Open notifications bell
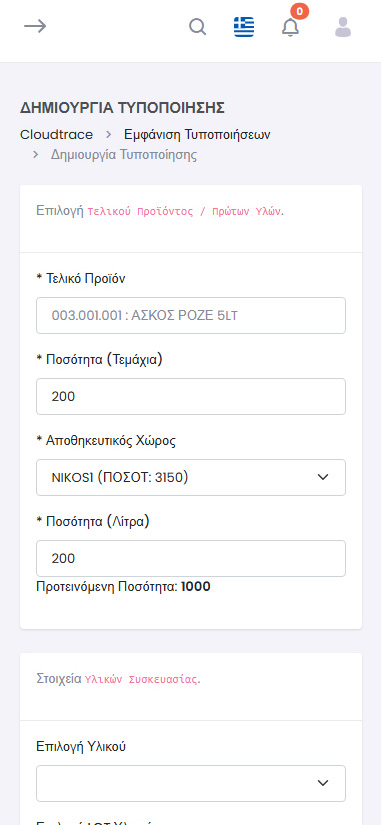The image size is (381, 825). tap(290, 27)
